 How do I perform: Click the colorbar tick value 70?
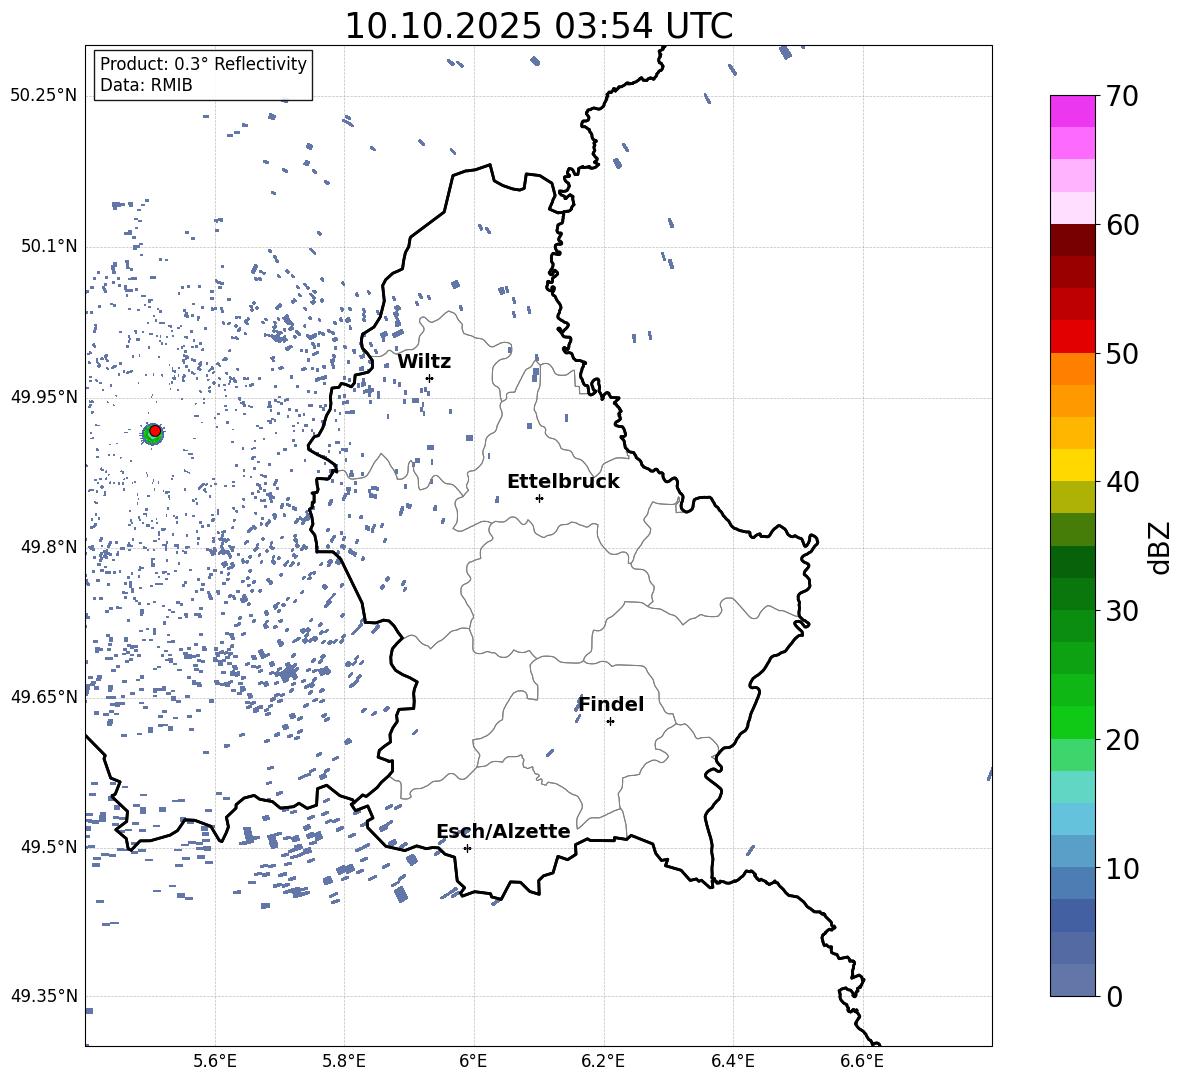(1122, 96)
